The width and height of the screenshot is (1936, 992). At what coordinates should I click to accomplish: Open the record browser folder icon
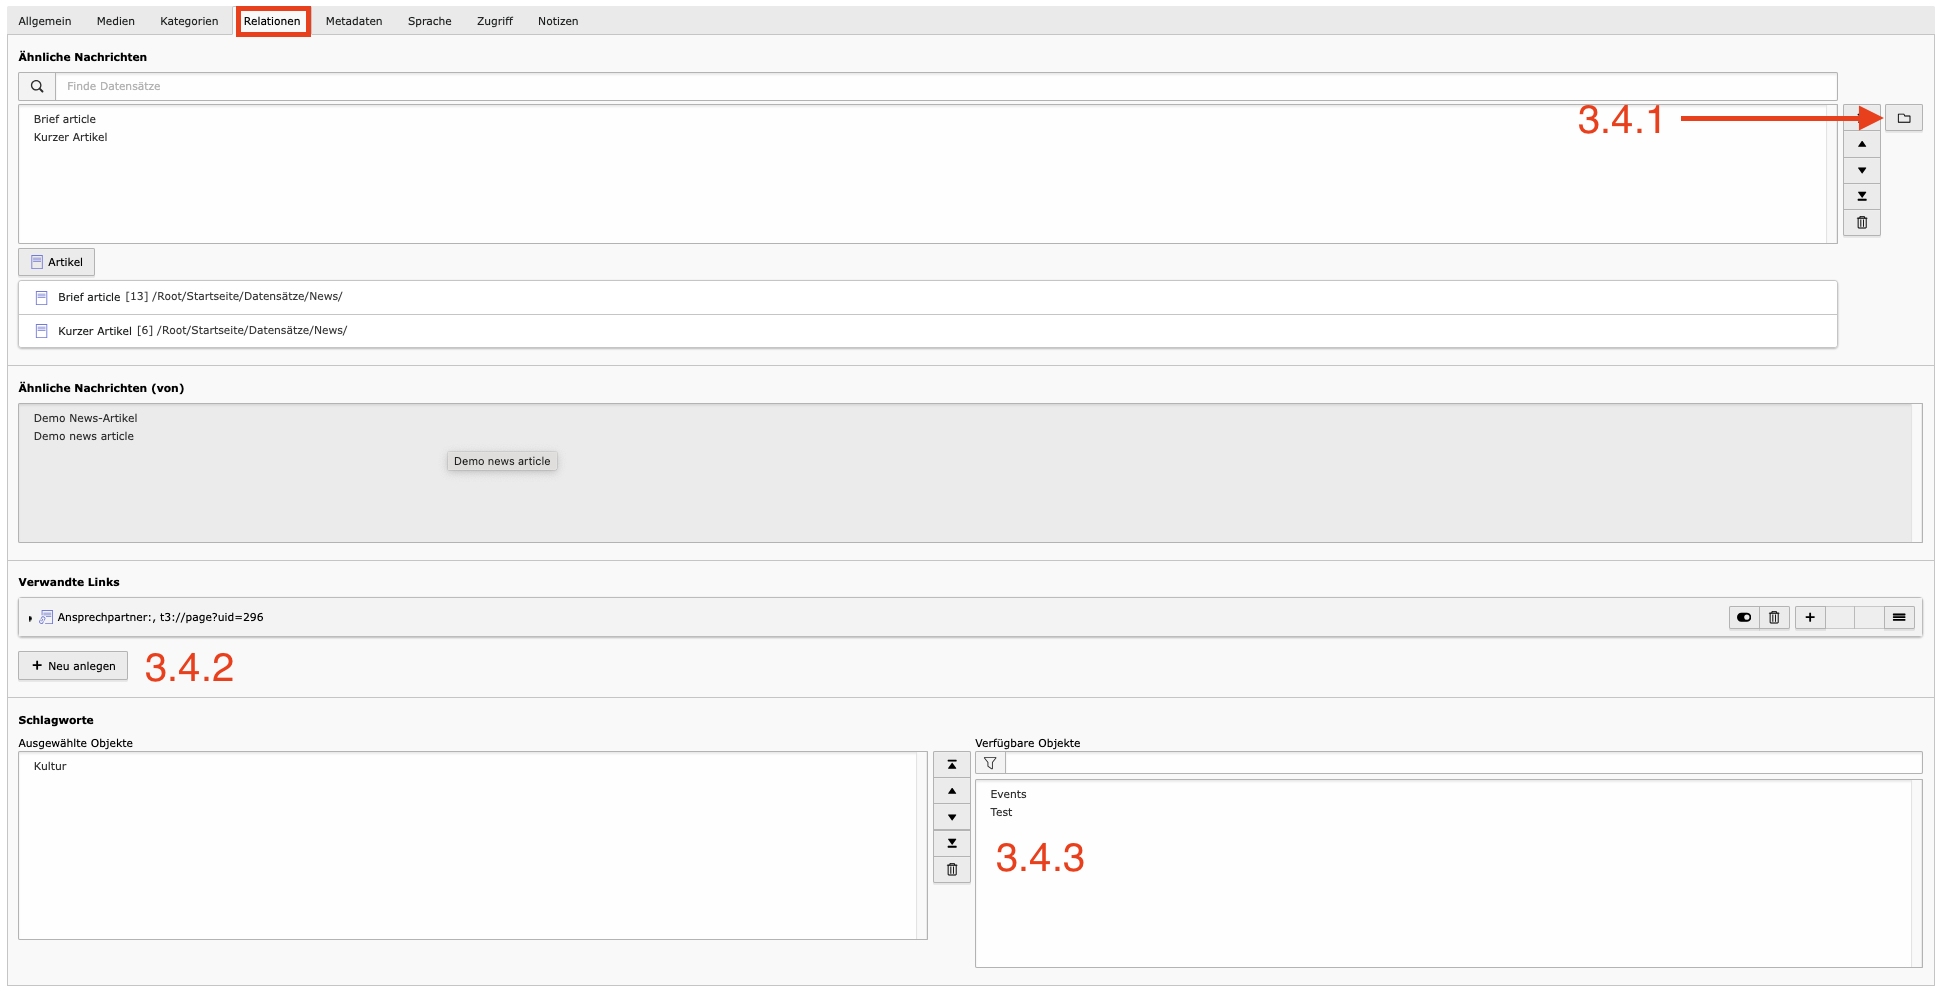pyautogui.click(x=1903, y=119)
